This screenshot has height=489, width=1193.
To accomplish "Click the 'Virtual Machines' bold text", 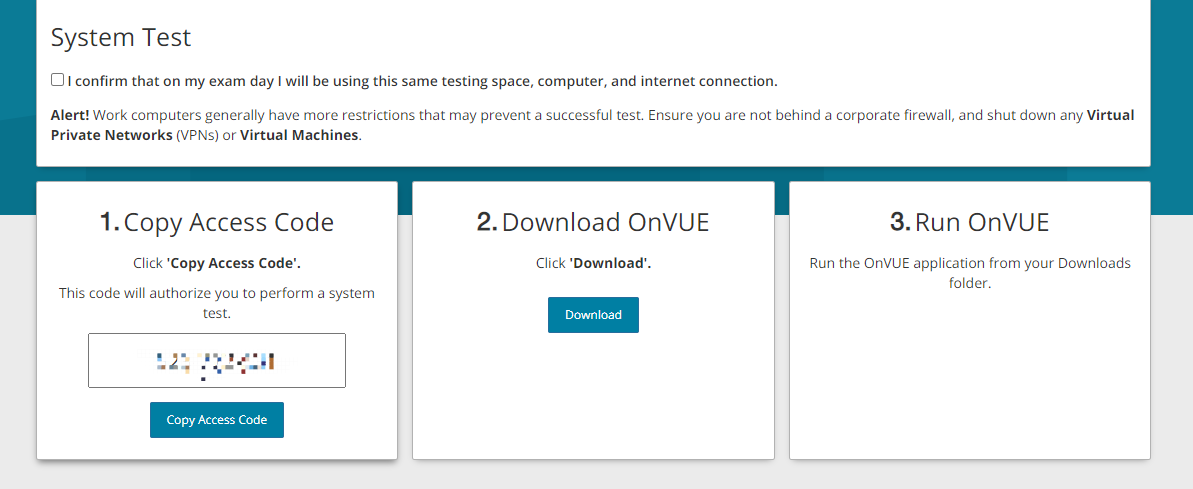I will (x=299, y=135).
